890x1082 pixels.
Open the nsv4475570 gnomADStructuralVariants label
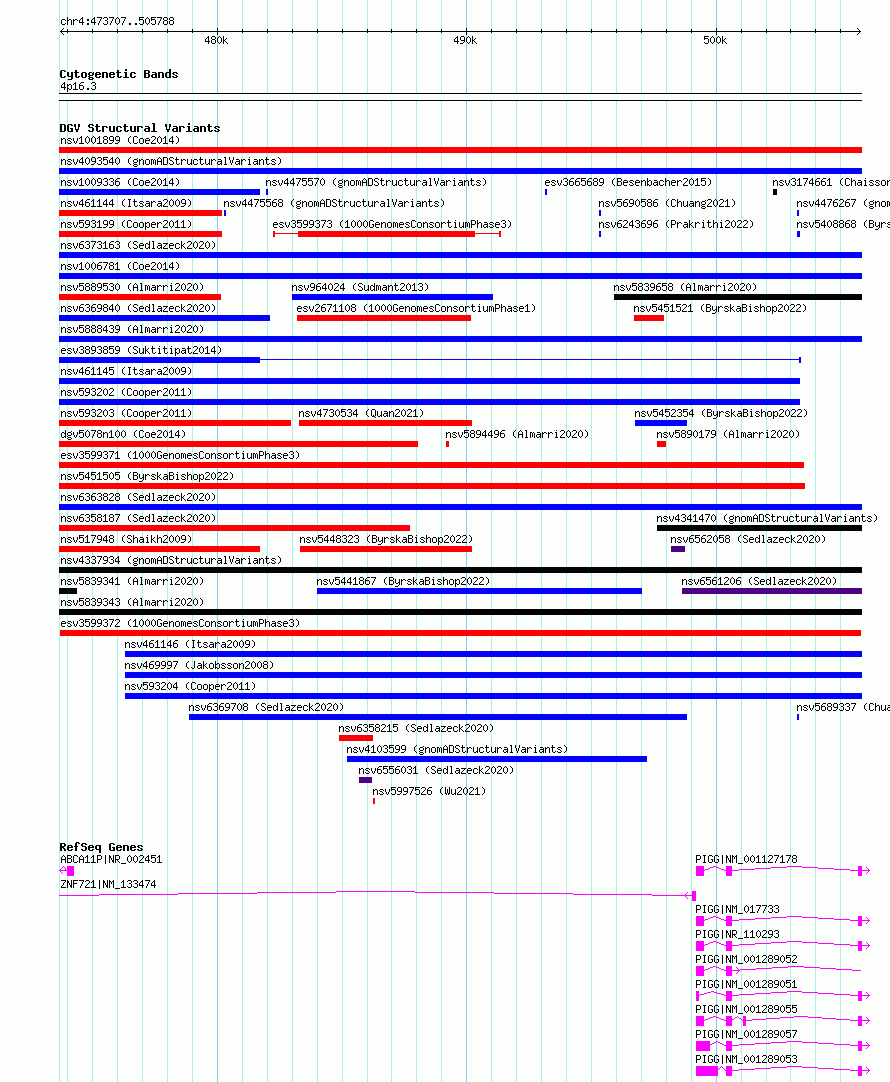point(376,182)
